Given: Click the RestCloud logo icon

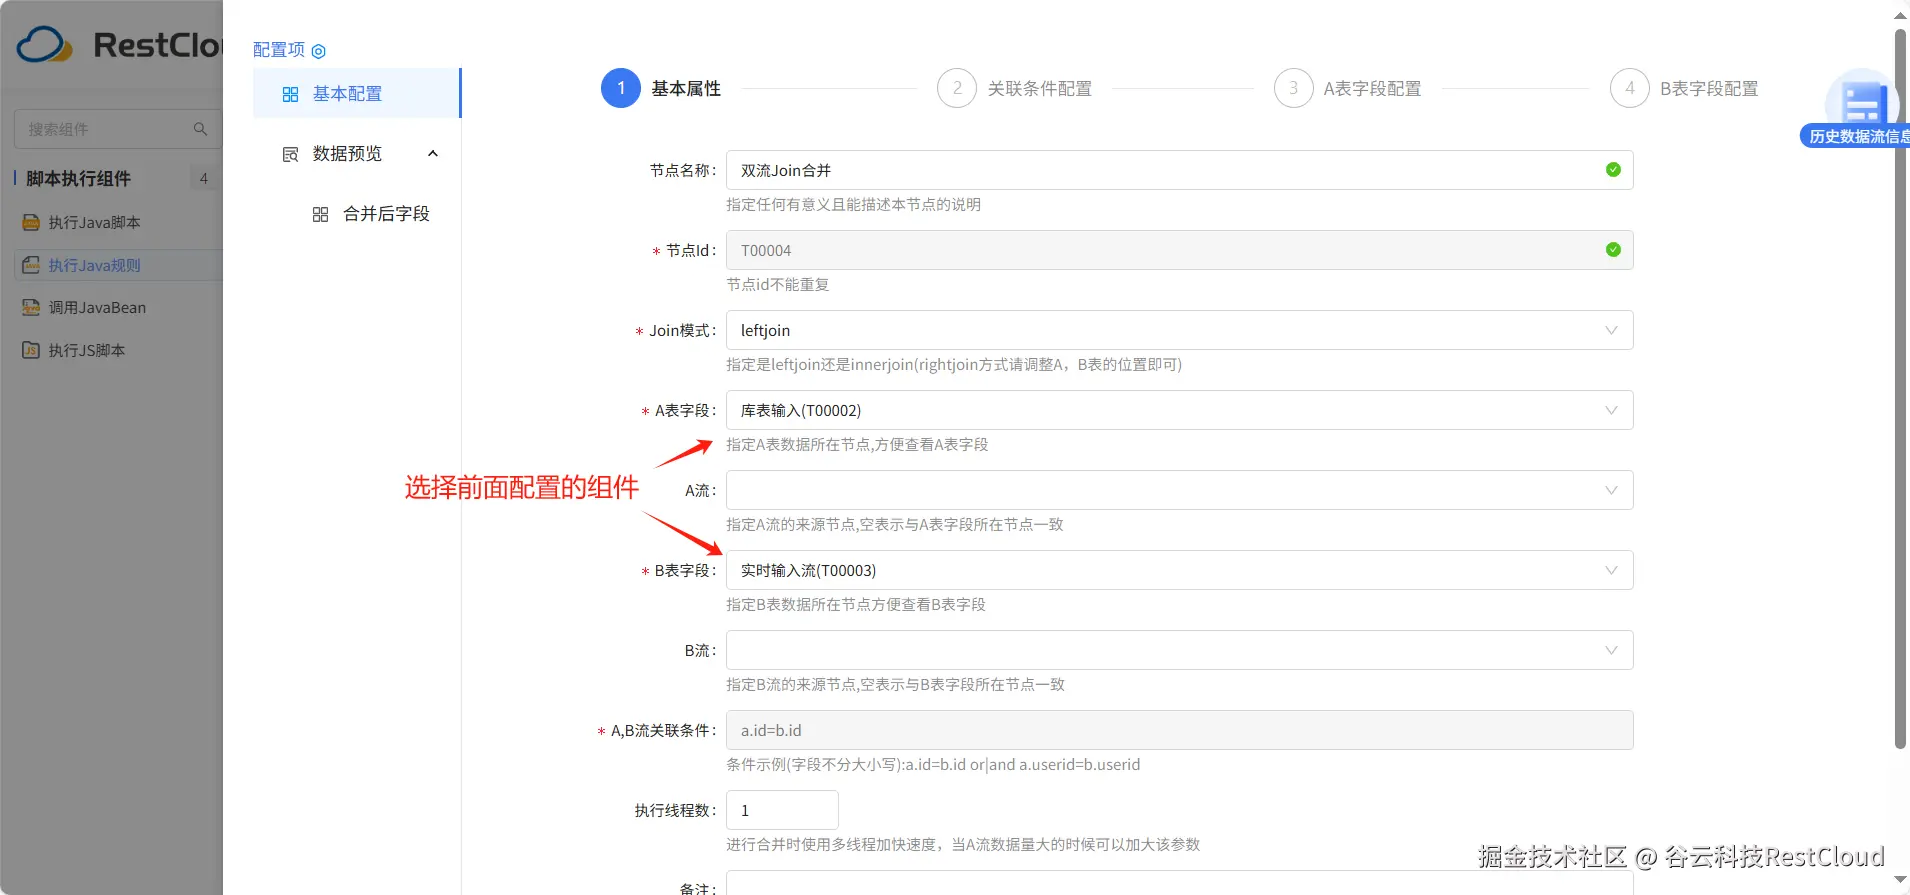Looking at the screenshot, I should [x=45, y=45].
